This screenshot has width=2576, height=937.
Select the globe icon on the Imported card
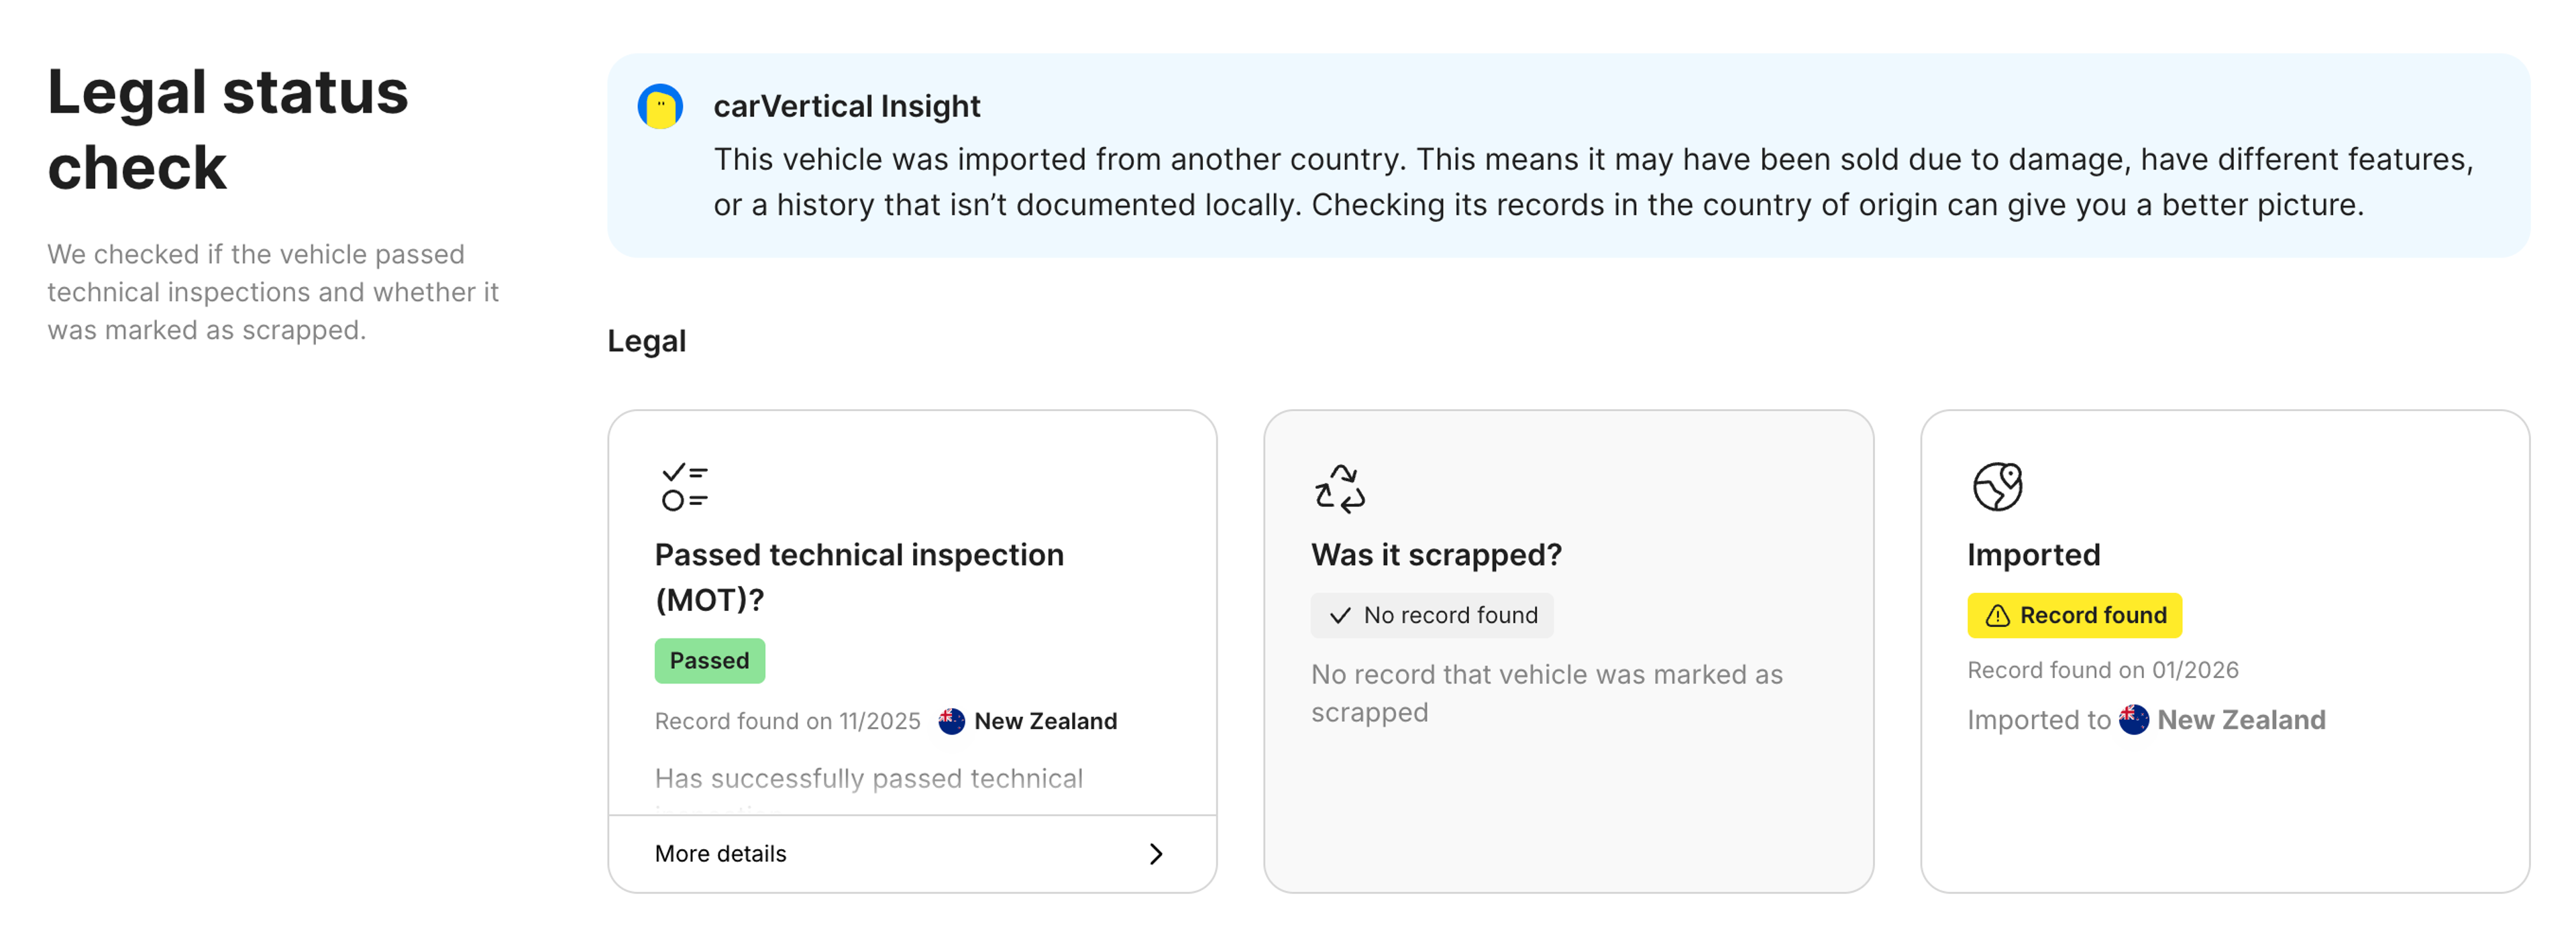click(1997, 487)
